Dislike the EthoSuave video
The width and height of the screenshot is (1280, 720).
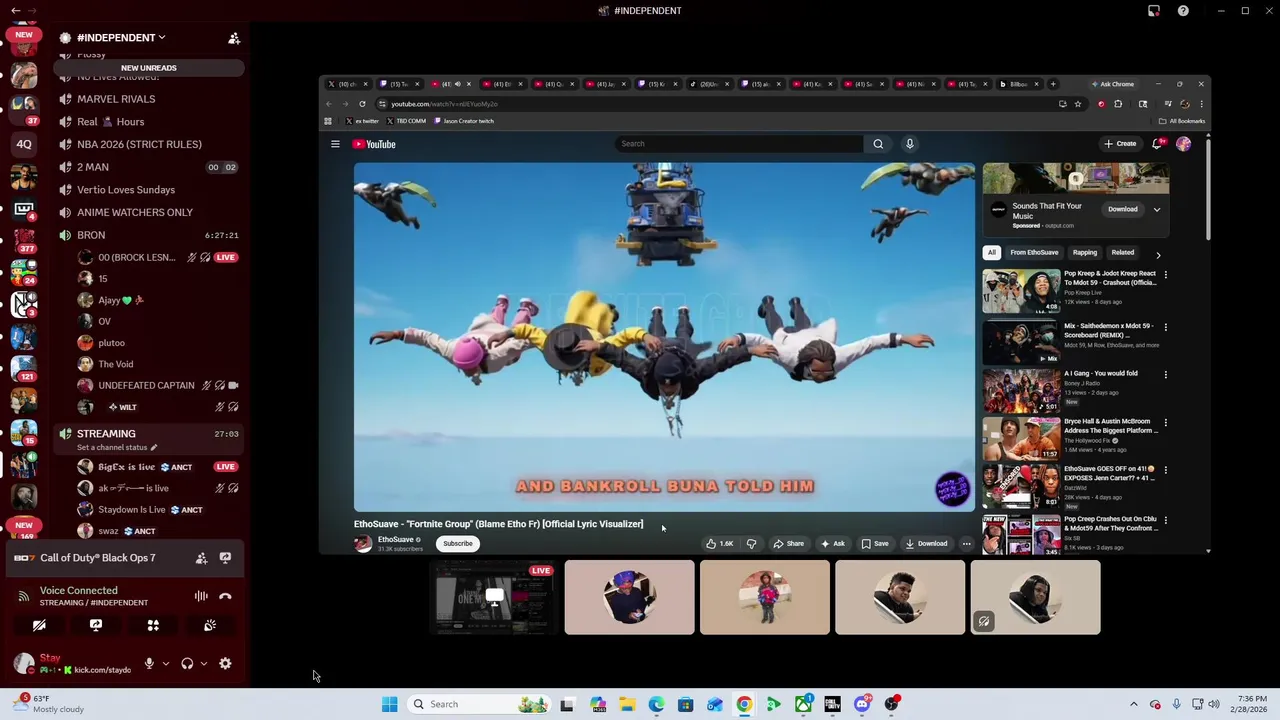[x=751, y=544]
